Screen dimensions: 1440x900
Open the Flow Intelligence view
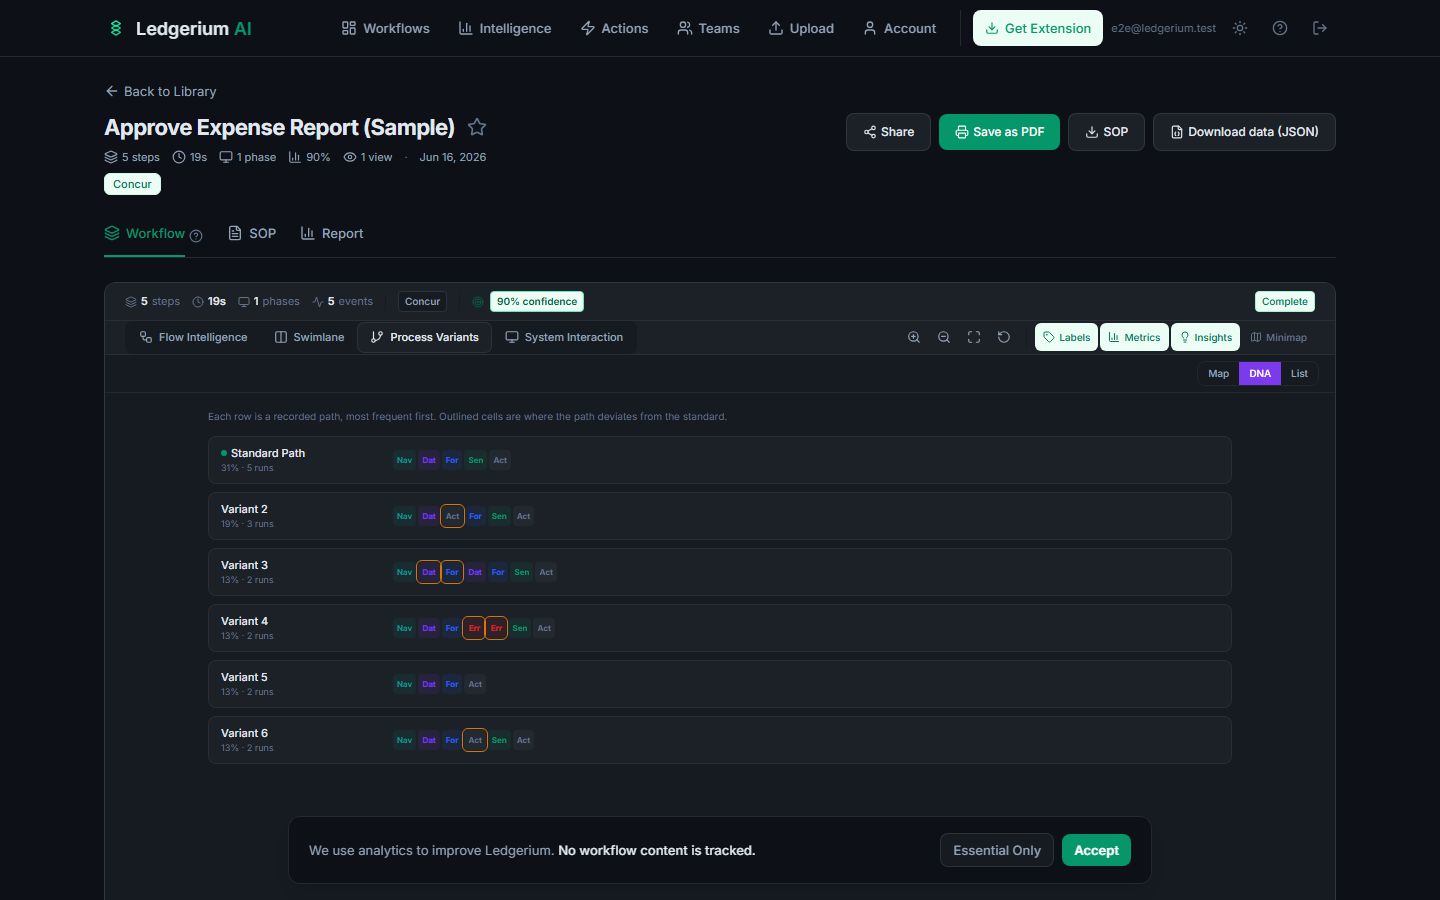tap(193, 337)
